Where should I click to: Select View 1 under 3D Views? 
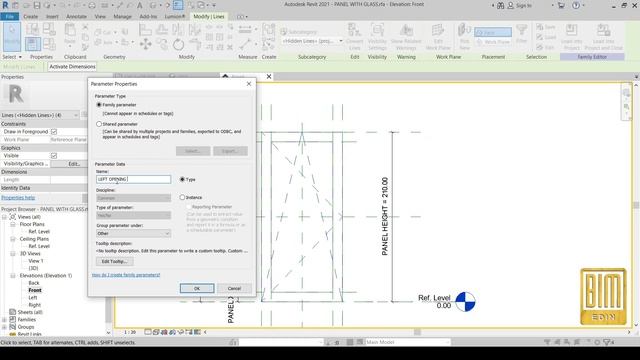click(x=36, y=261)
